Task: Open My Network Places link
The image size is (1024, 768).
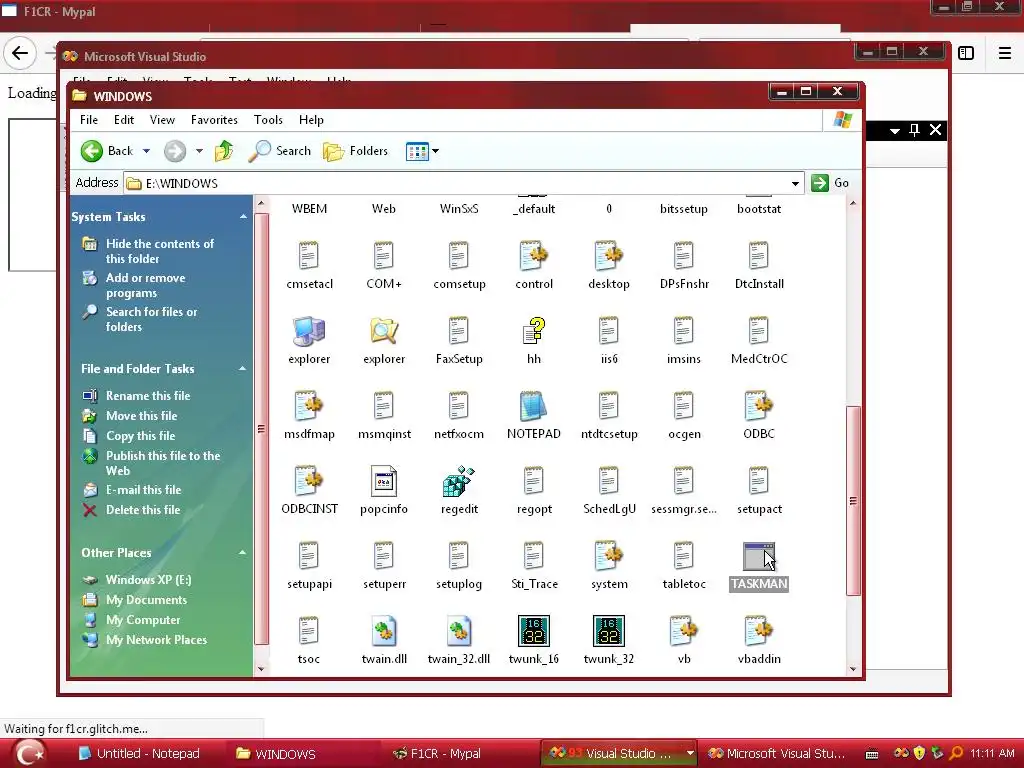Action: point(156,640)
